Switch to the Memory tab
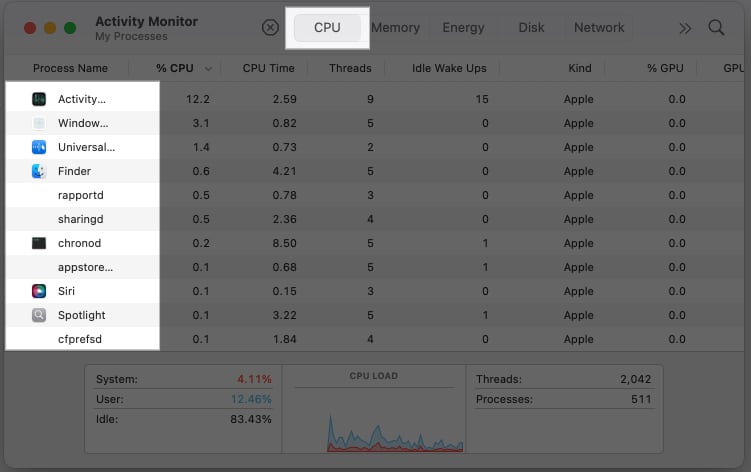 click(x=395, y=28)
